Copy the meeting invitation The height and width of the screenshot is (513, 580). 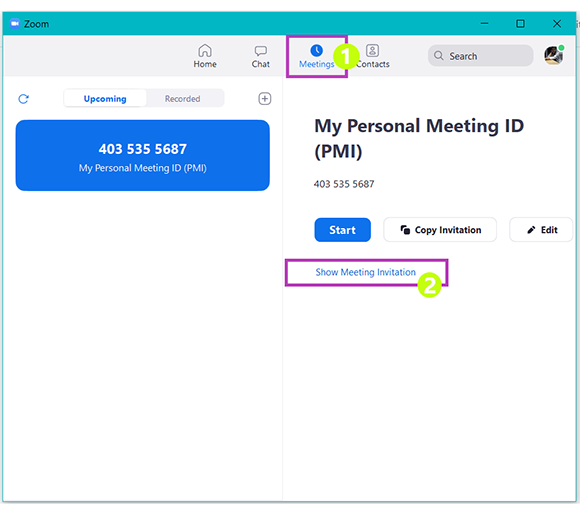coord(440,230)
